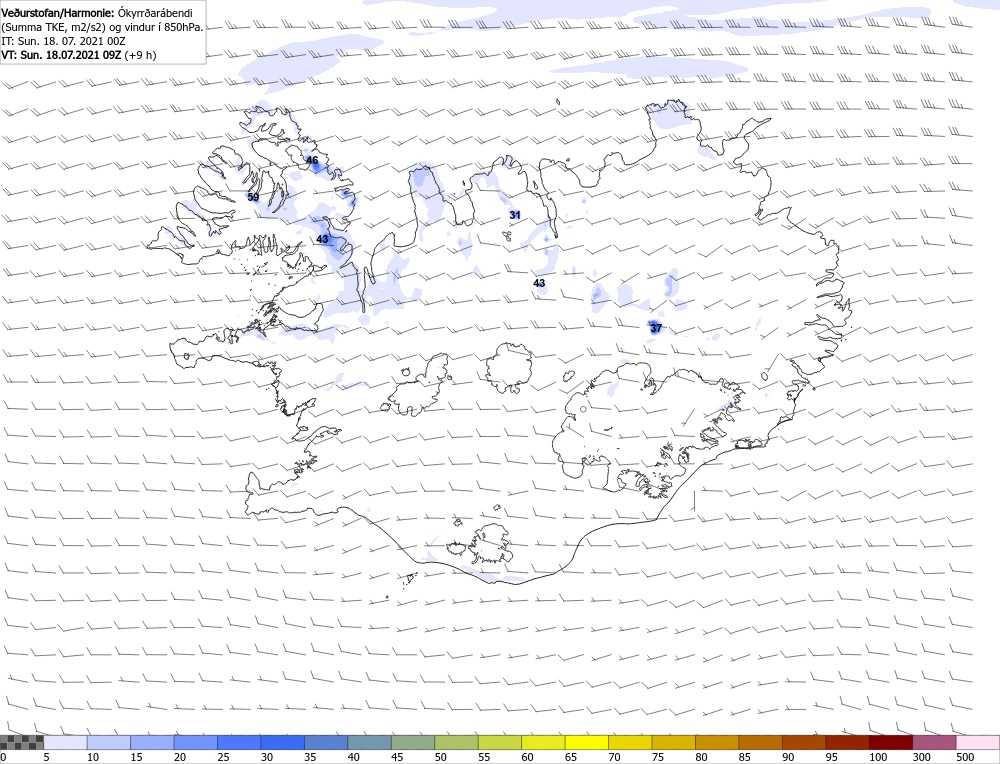The height and width of the screenshot is (764, 1000).
Task: Click the checkered gray swatch for 0–5
Action: [x=22, y=742]
